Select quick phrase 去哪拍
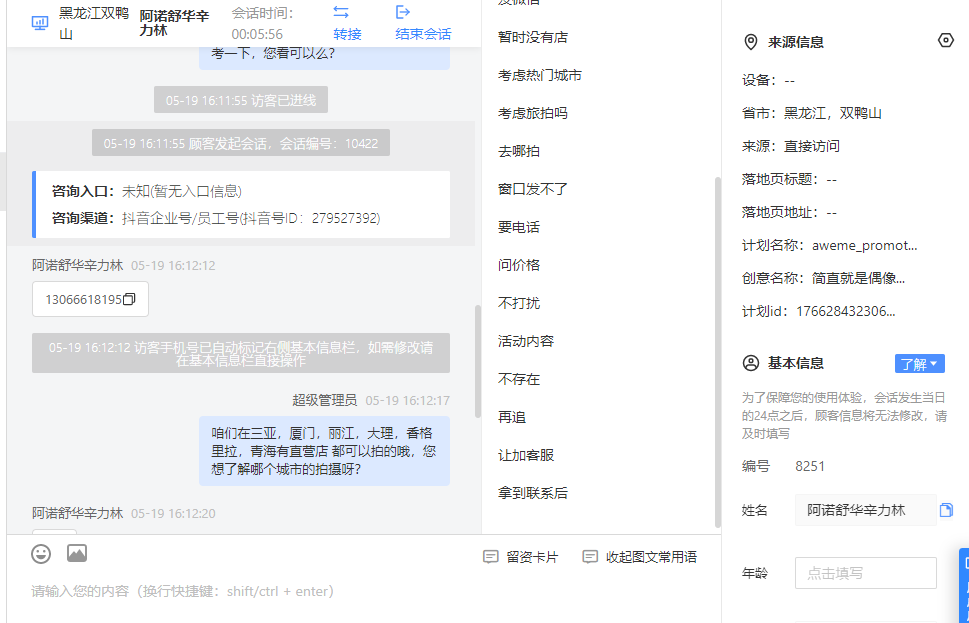 (519, 151)
